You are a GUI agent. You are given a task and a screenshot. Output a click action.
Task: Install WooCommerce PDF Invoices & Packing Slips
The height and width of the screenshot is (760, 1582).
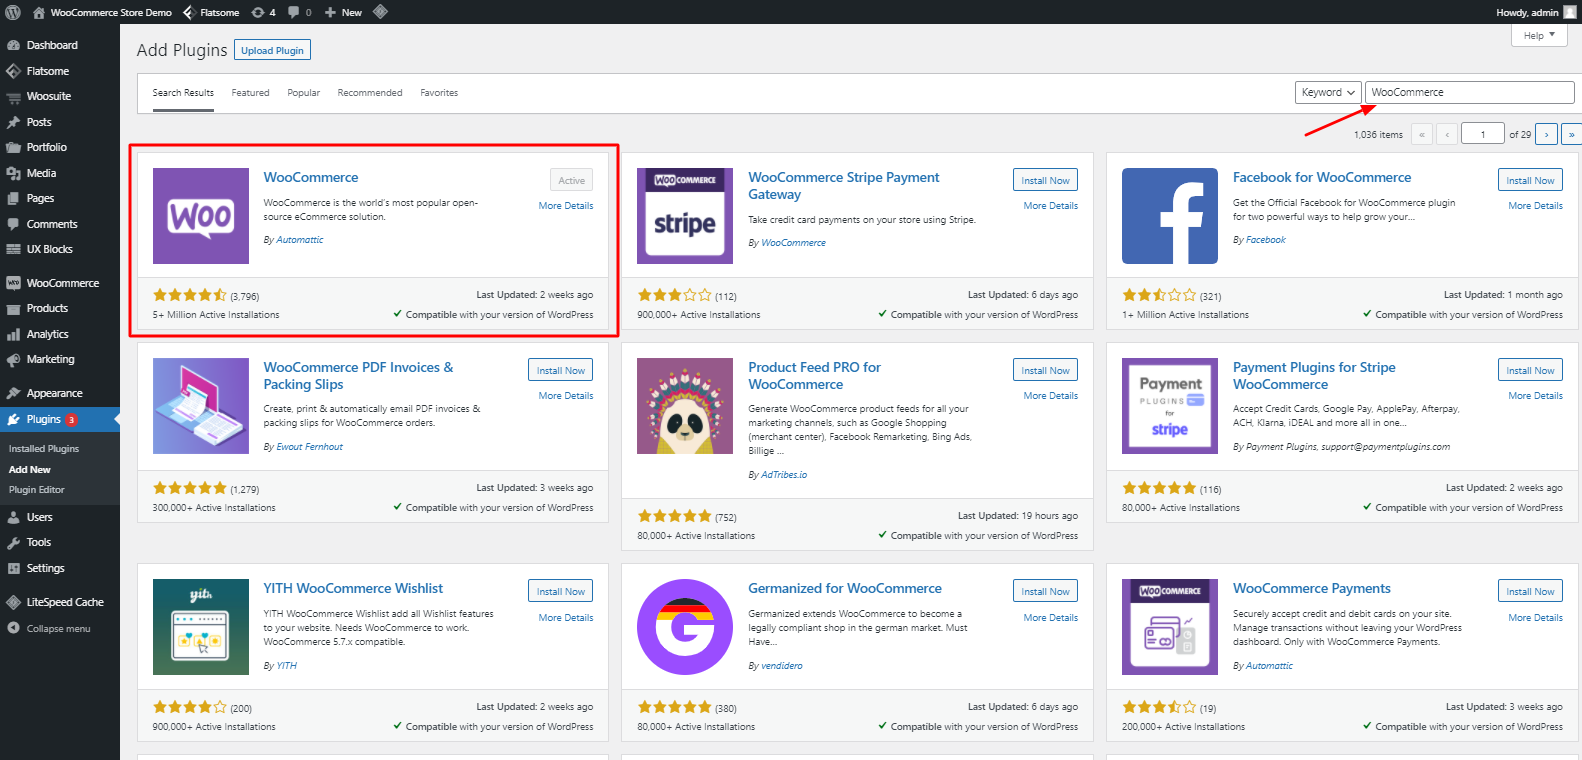click(x=561, y=370)
